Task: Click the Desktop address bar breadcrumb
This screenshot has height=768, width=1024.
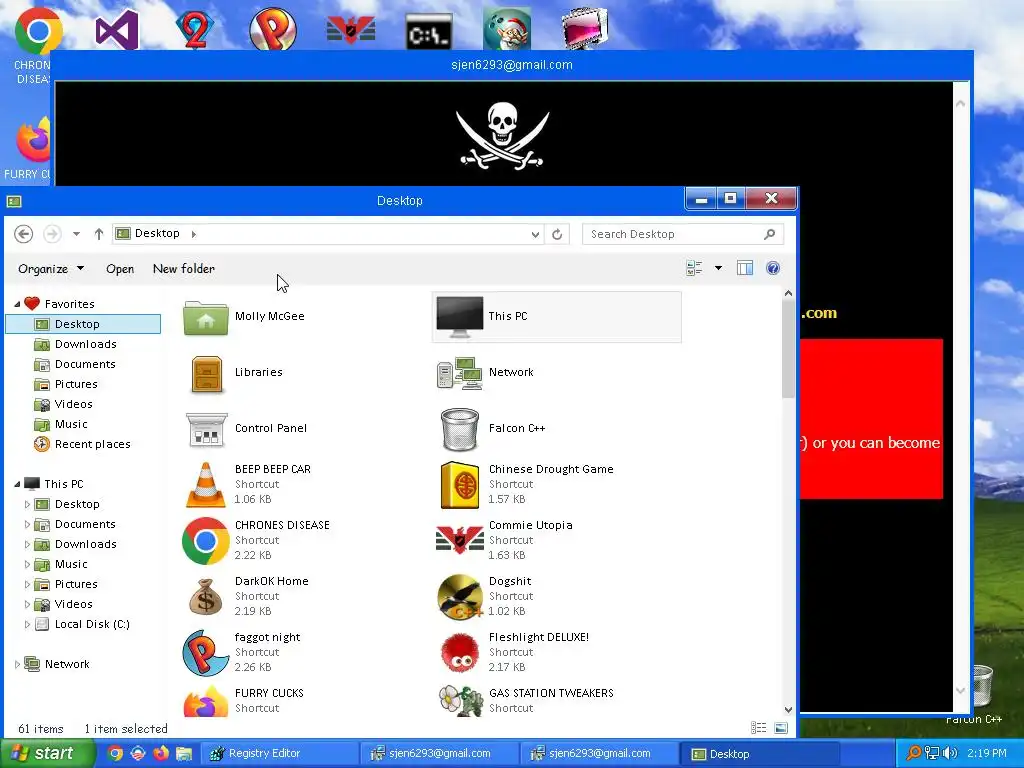Action: [157, 233]
